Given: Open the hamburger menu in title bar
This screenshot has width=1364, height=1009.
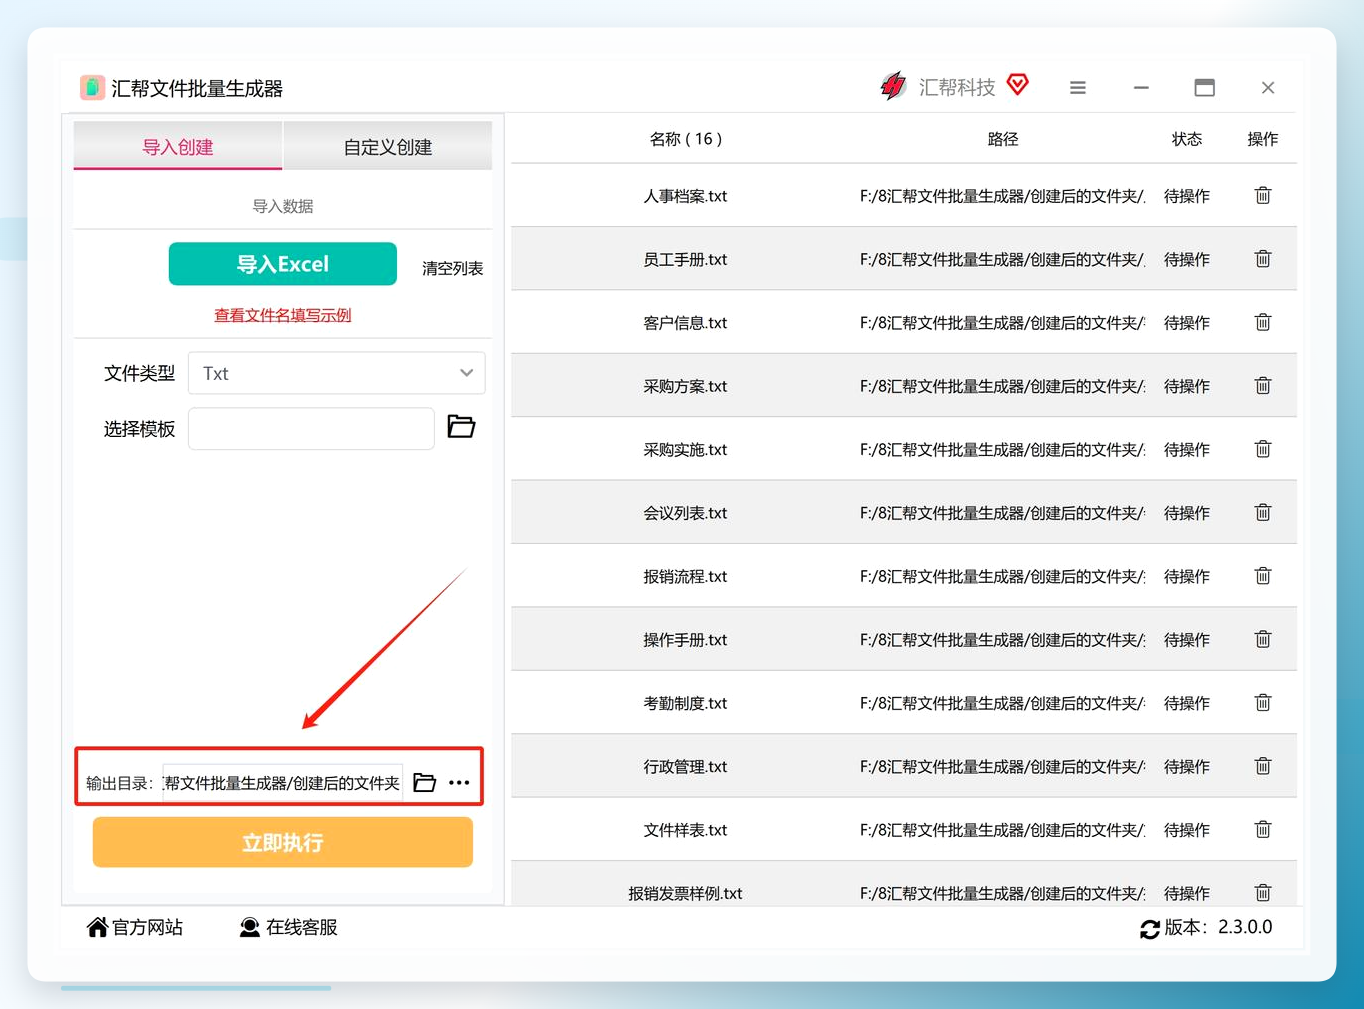Looking at the screenshot, I should pos(1078,88).
